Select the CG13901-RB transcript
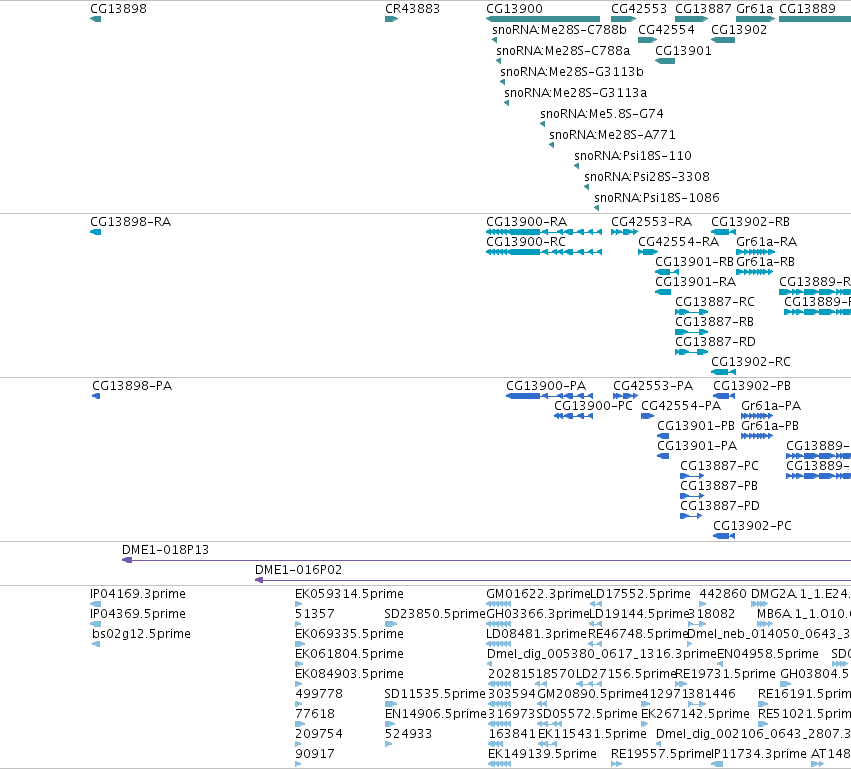Viewport: 851px width, 769px height. (667, 272)
